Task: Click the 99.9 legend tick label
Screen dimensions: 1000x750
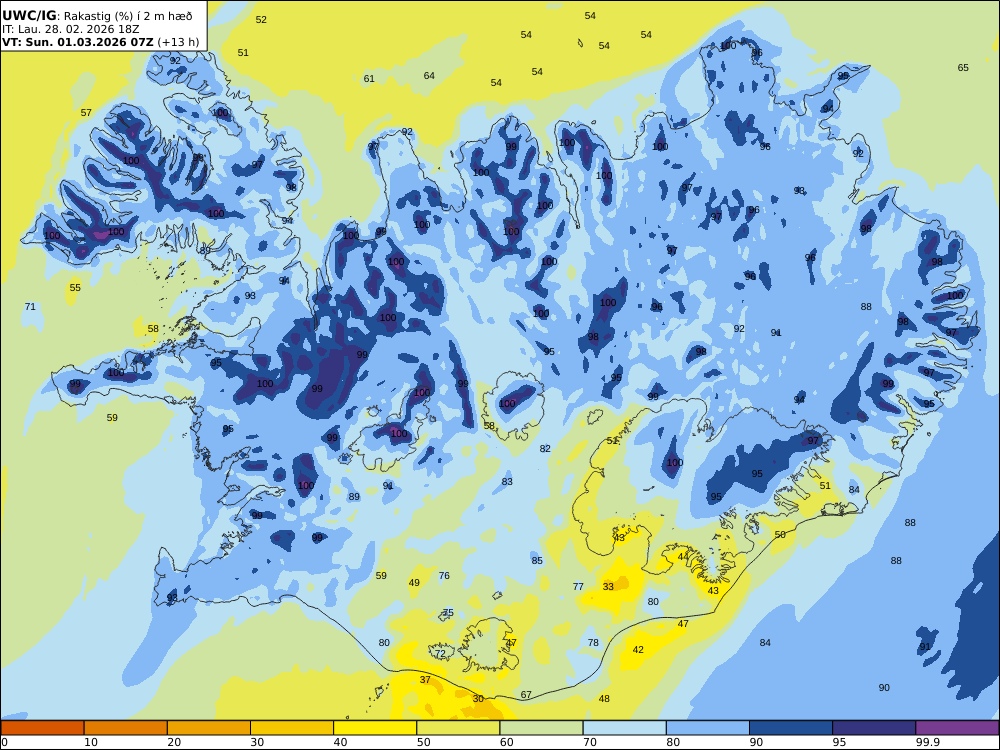Action: (x=927, y=742)
